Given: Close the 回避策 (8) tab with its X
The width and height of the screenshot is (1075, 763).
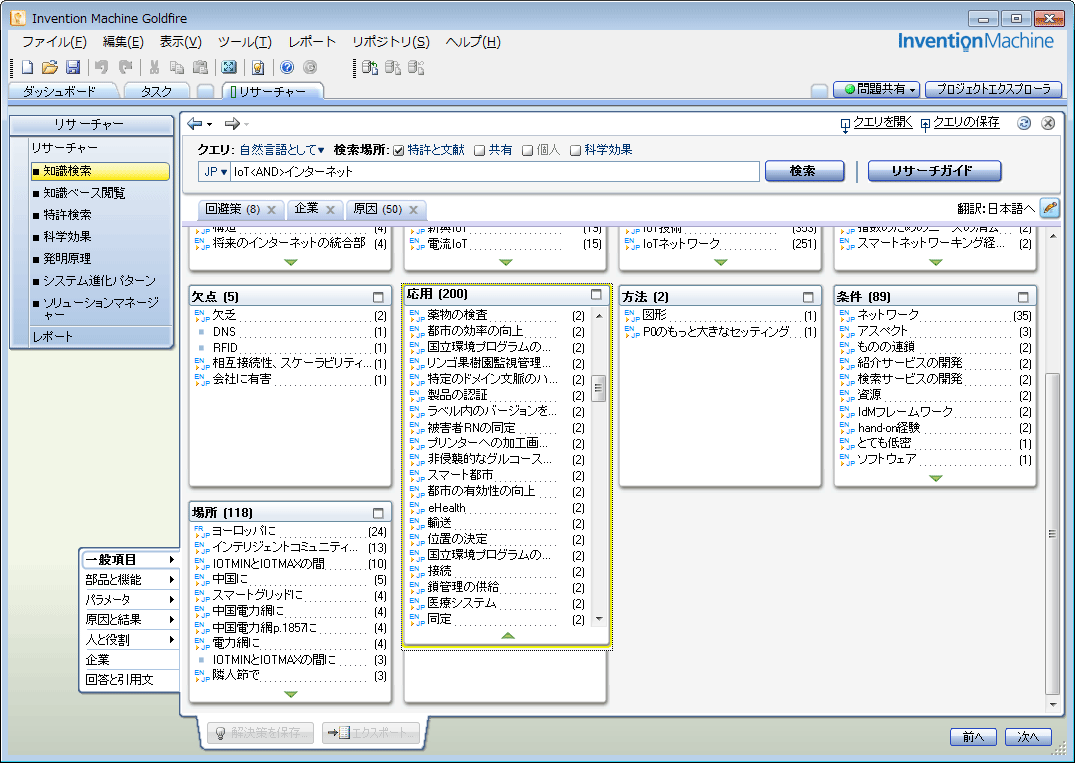Looking at the screenshot, I should (x=271, y=210).
